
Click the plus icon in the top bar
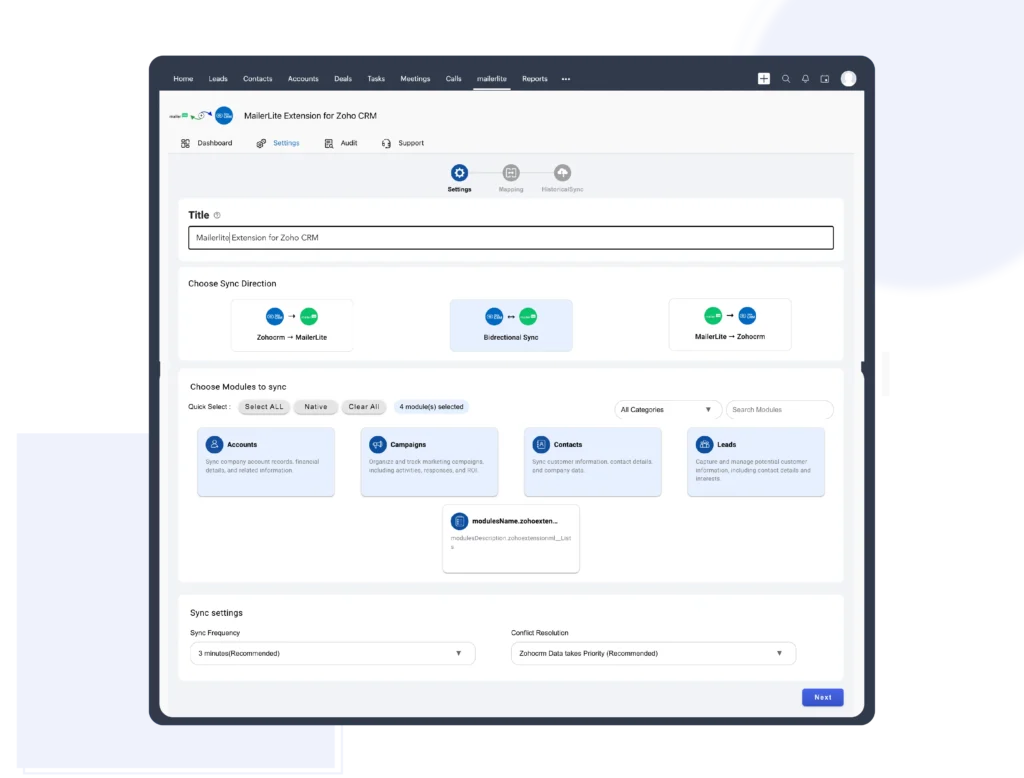pos(764,77)
